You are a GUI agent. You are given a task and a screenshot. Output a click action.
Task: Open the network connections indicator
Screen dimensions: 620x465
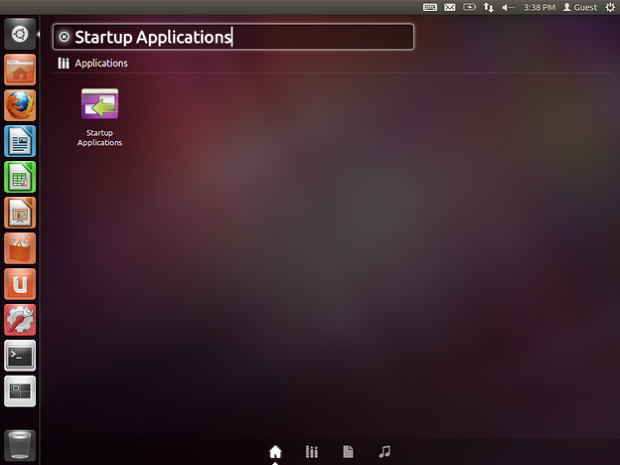pyautogui.click(x=489, y=7)
